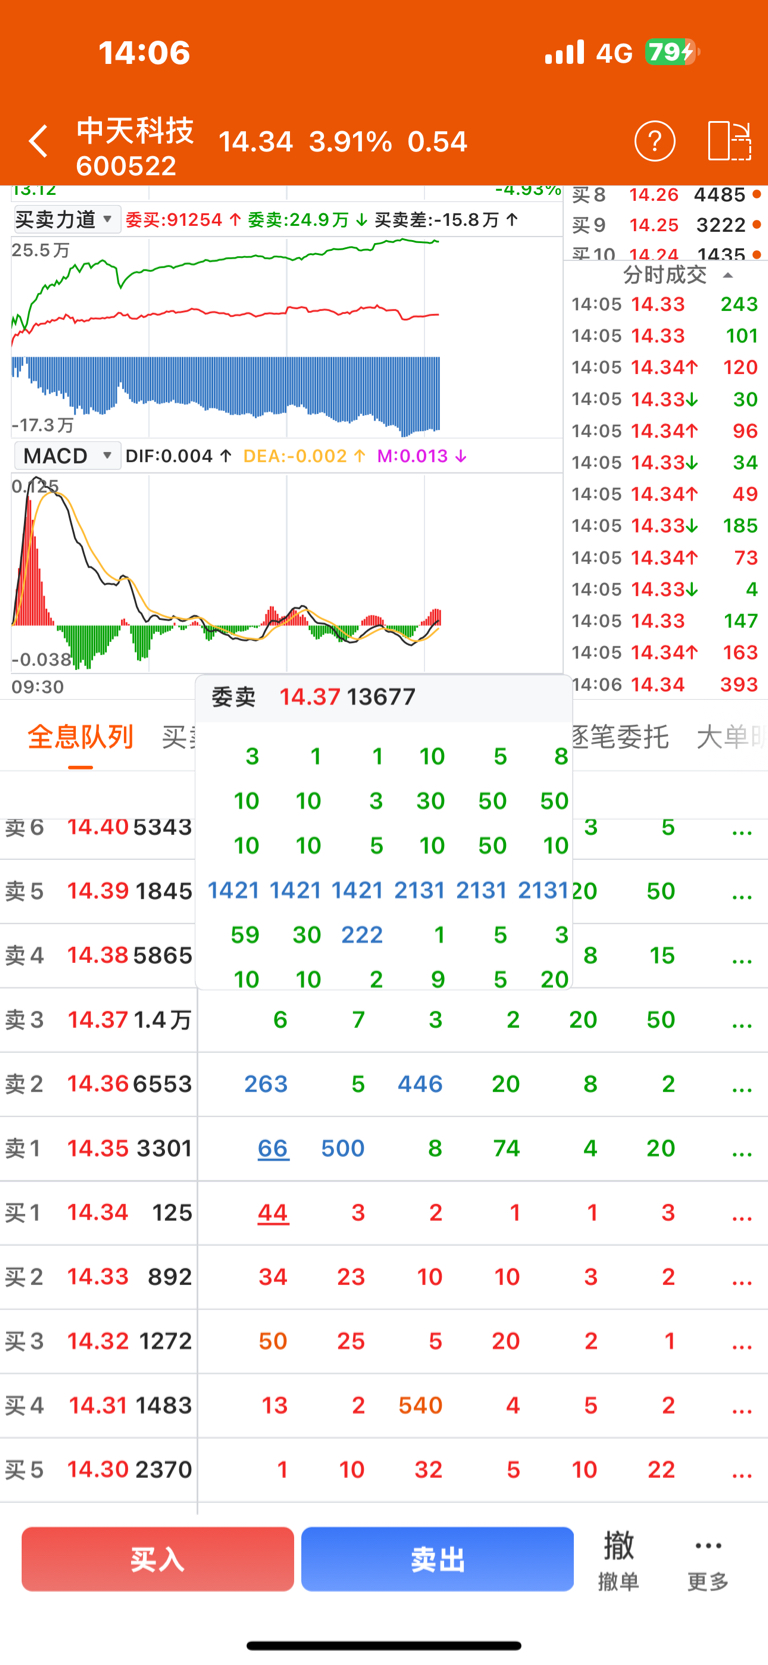Tap the 委买:91254 value

(x=183, y=219)
